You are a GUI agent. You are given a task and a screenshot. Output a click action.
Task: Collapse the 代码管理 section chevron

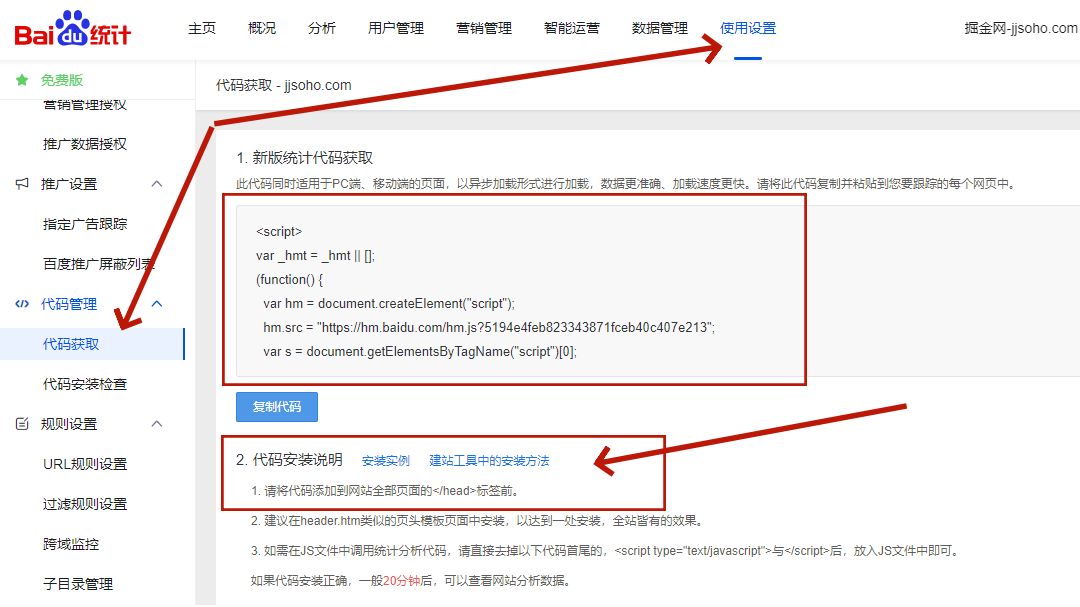(157, 304)
